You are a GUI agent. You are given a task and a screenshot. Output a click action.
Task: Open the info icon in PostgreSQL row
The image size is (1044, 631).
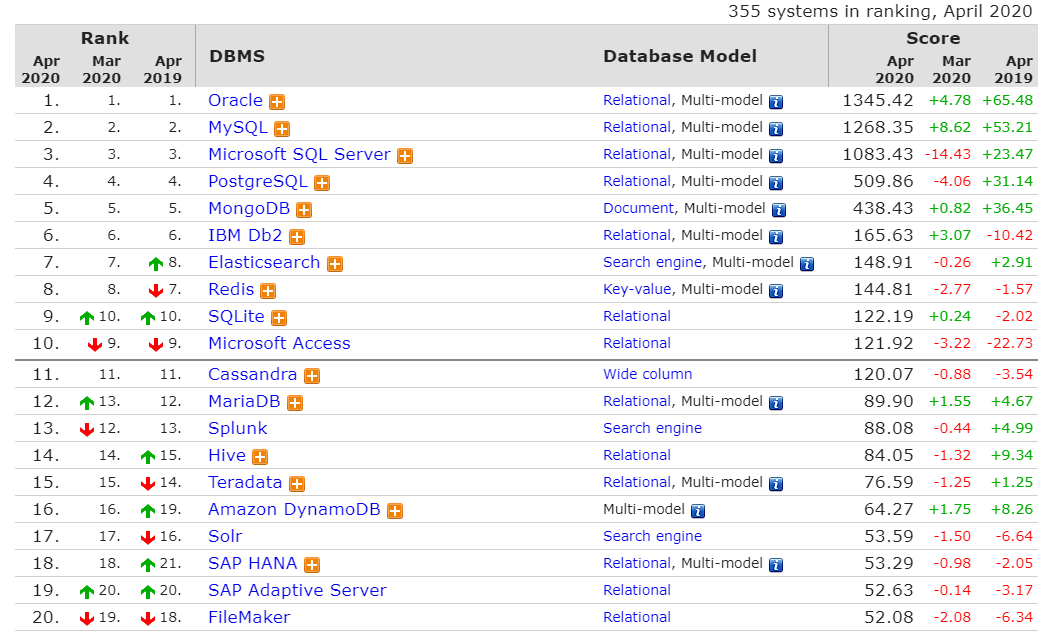click(x=776, y=183)
